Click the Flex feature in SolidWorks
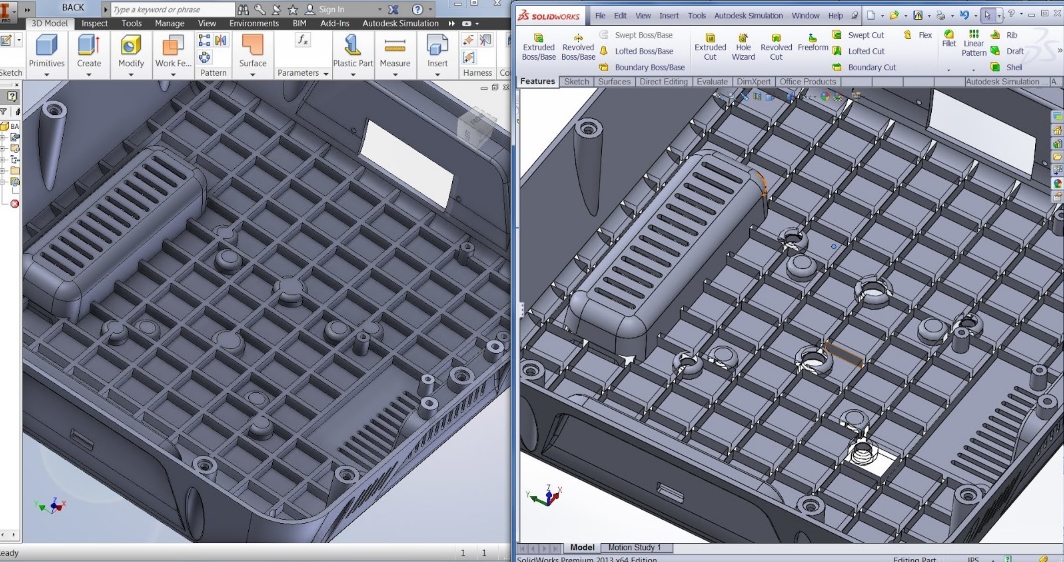This screenshot has width=1064, height=562. [x=918, y=35]
